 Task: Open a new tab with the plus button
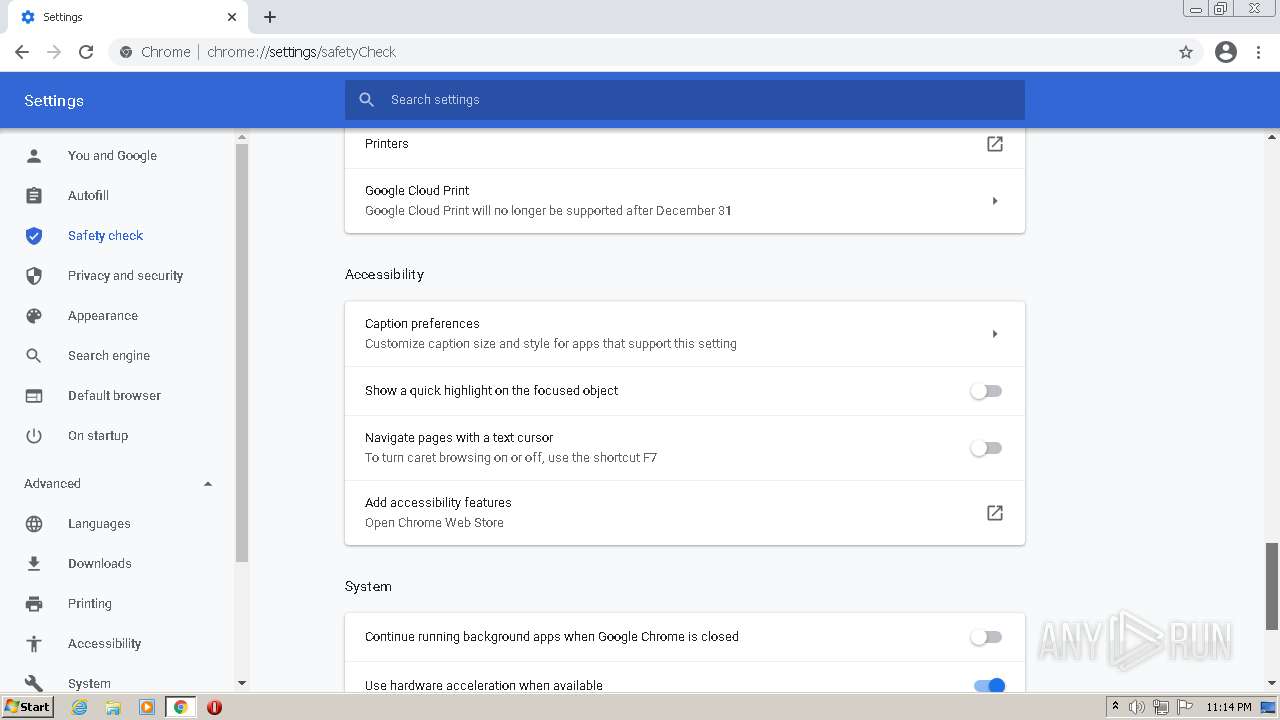[x=270, y=17]
